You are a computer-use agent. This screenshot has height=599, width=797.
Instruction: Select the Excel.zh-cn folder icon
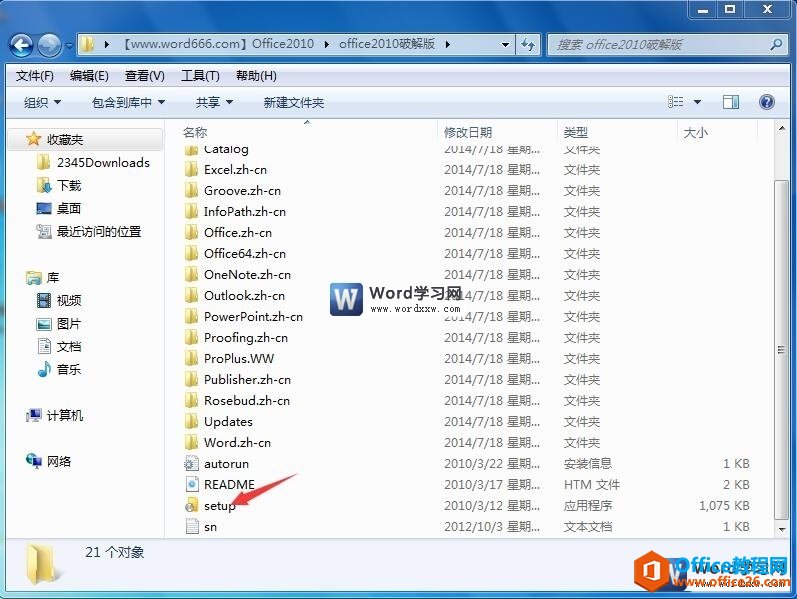[191, 169]
